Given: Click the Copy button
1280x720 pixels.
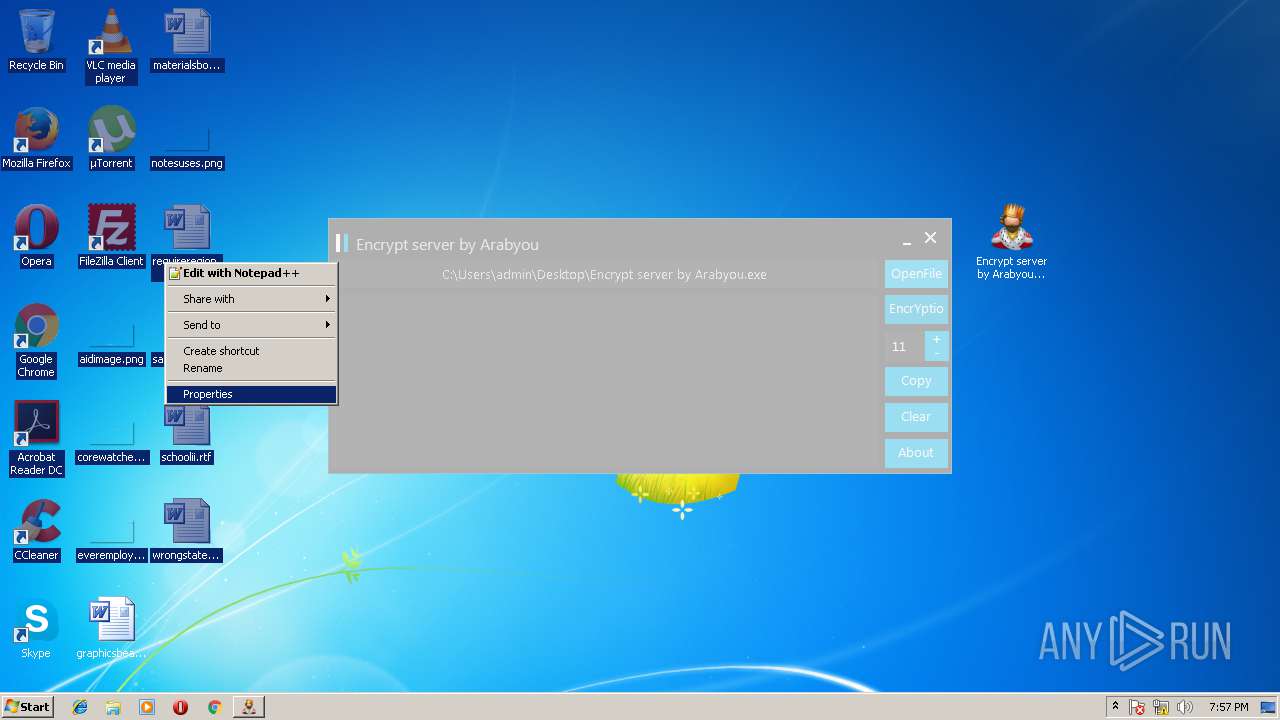Looking at the screenshot, I should pyautogui.click(x=916, y=381).
